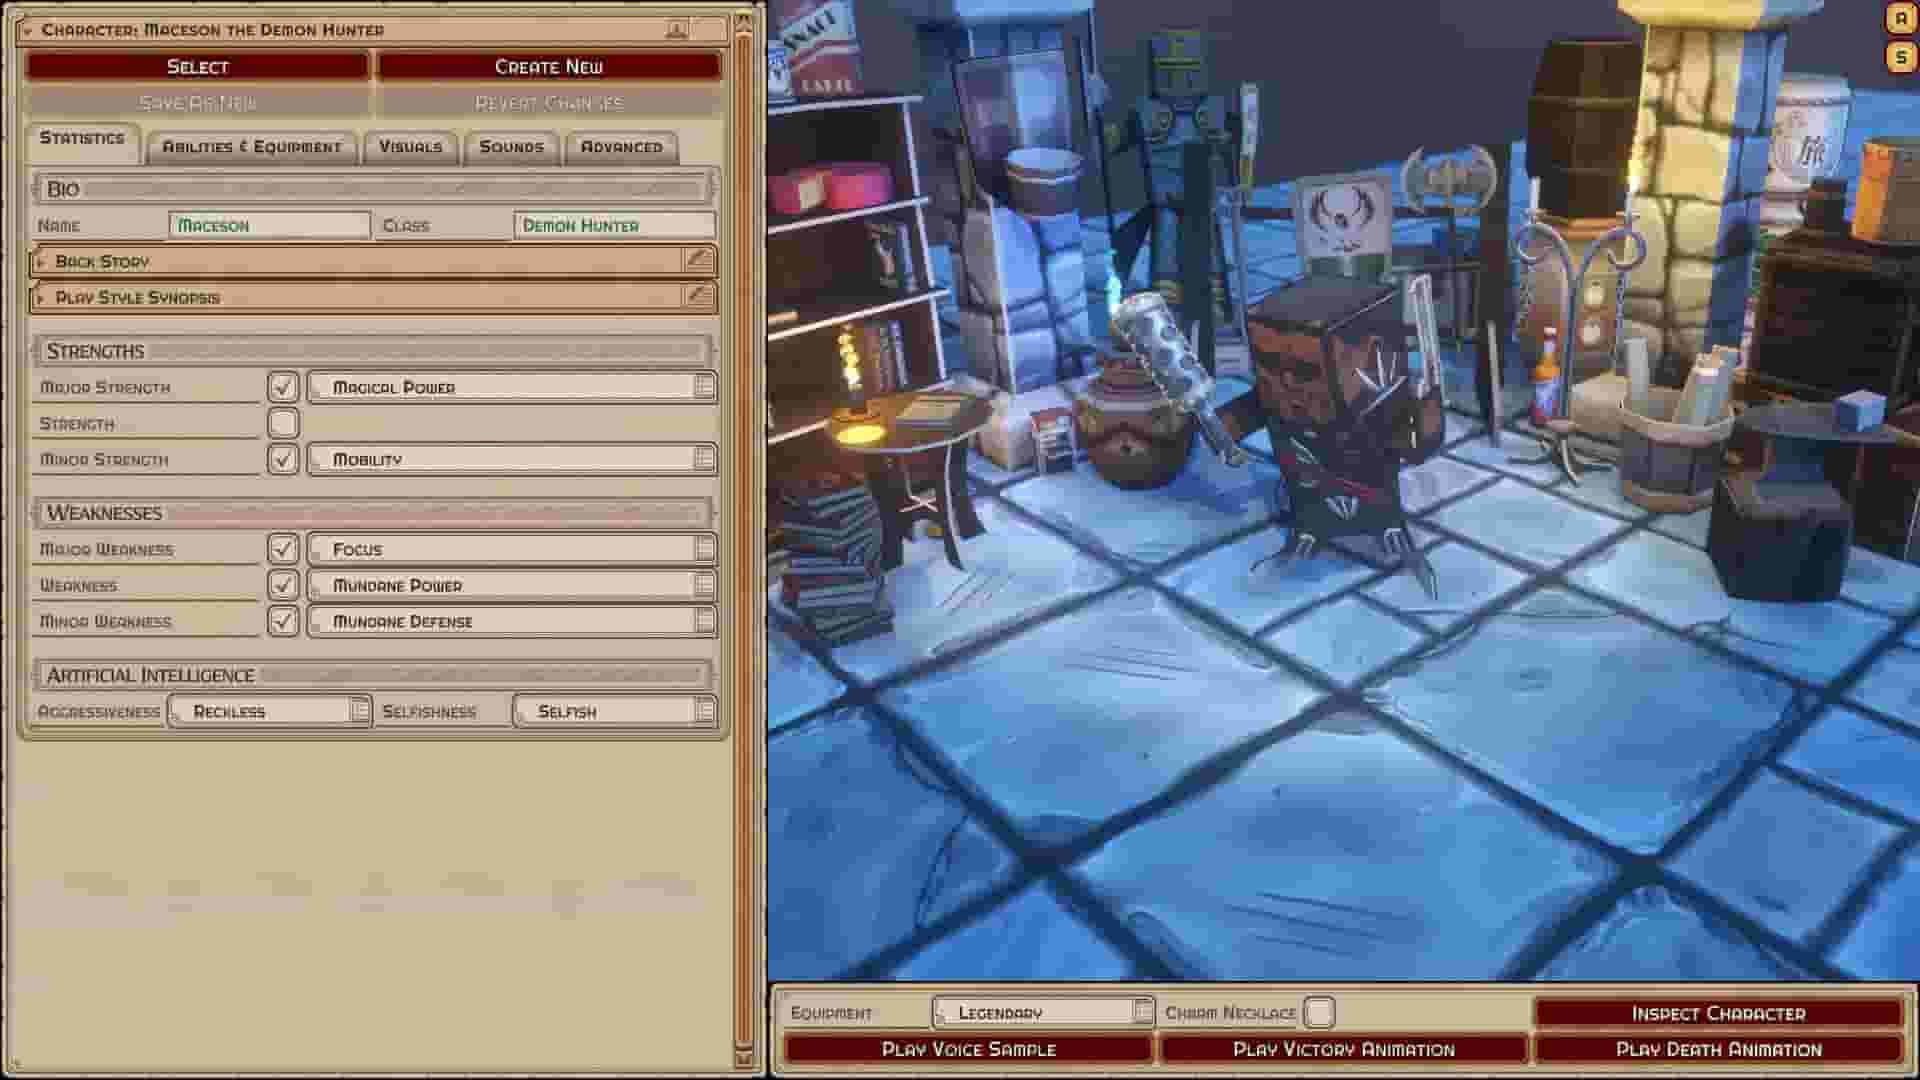Switch to the Visuals tab

[x=412, y=146]
